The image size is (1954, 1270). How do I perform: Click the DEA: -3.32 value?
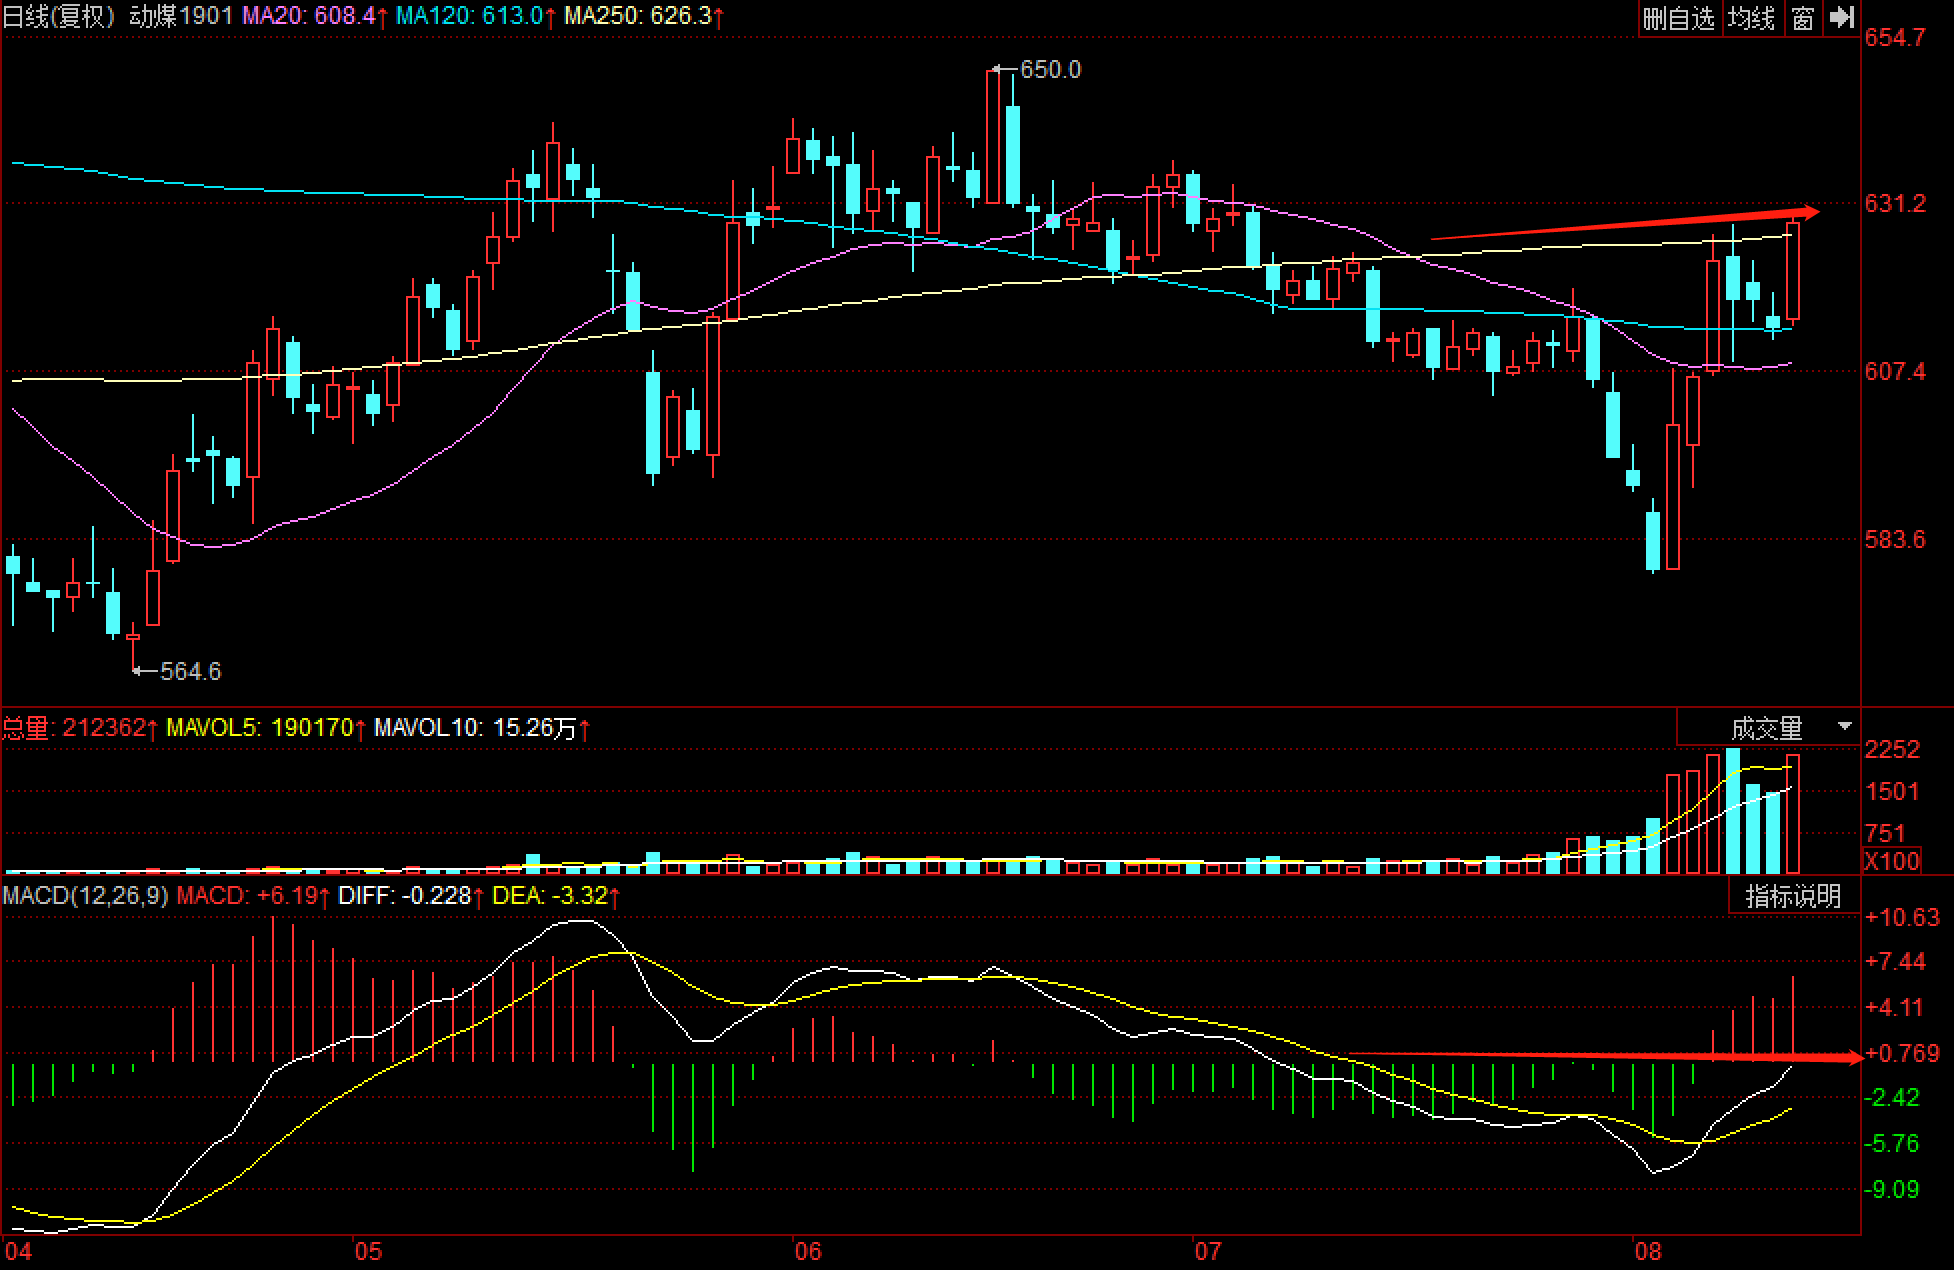point(556,896)
